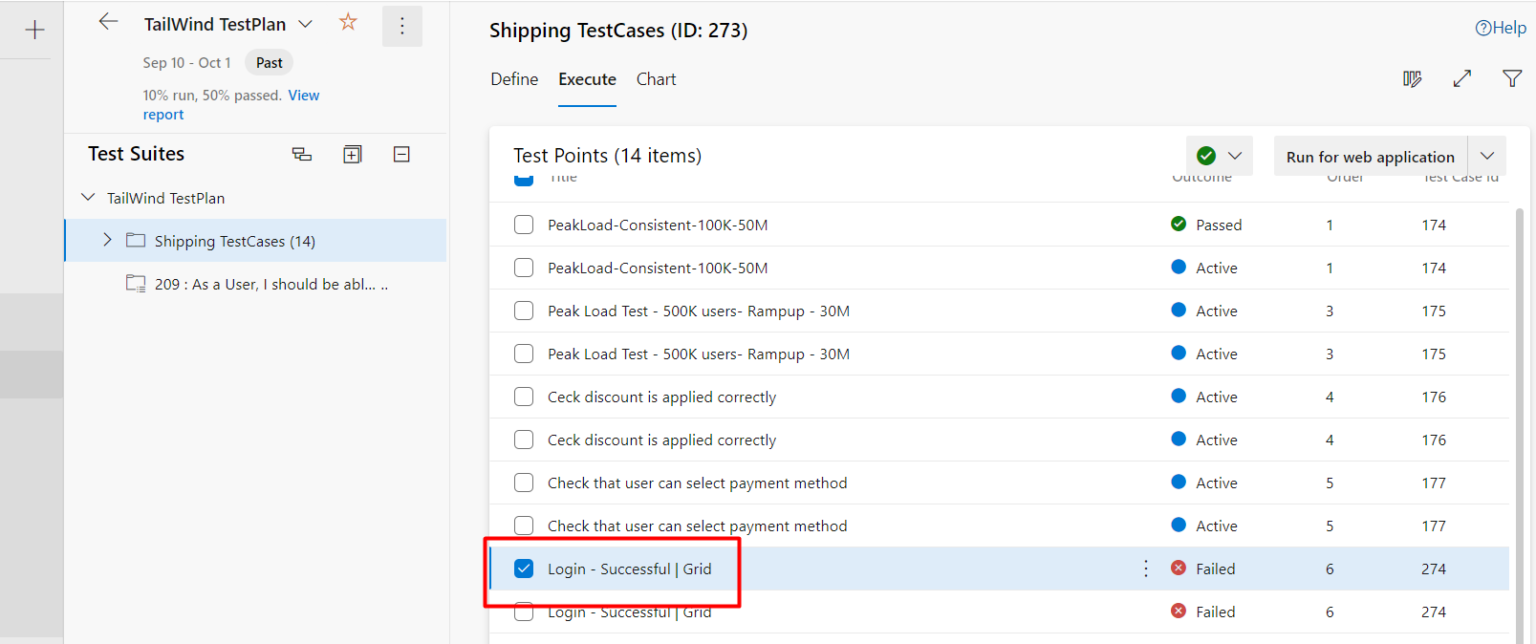Open the Define tab
Image resolution: width=1536 pixels, height=644 pixels.
point(514,79)
